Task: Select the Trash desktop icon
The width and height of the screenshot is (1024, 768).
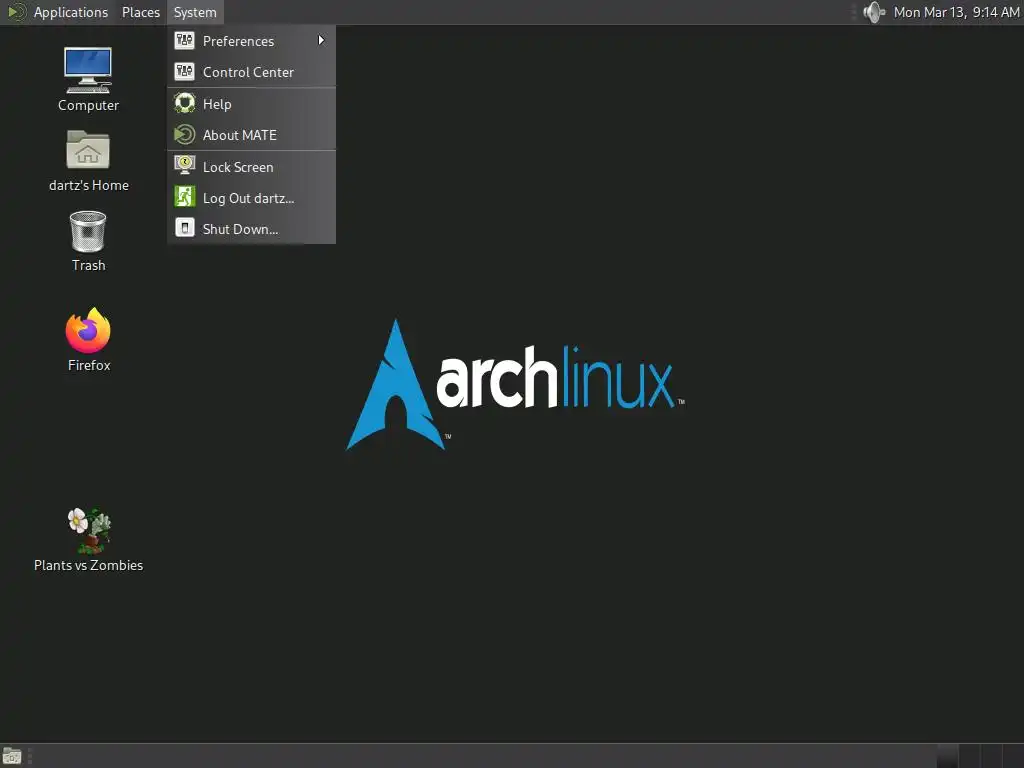Action: click(x=88, y=241)
